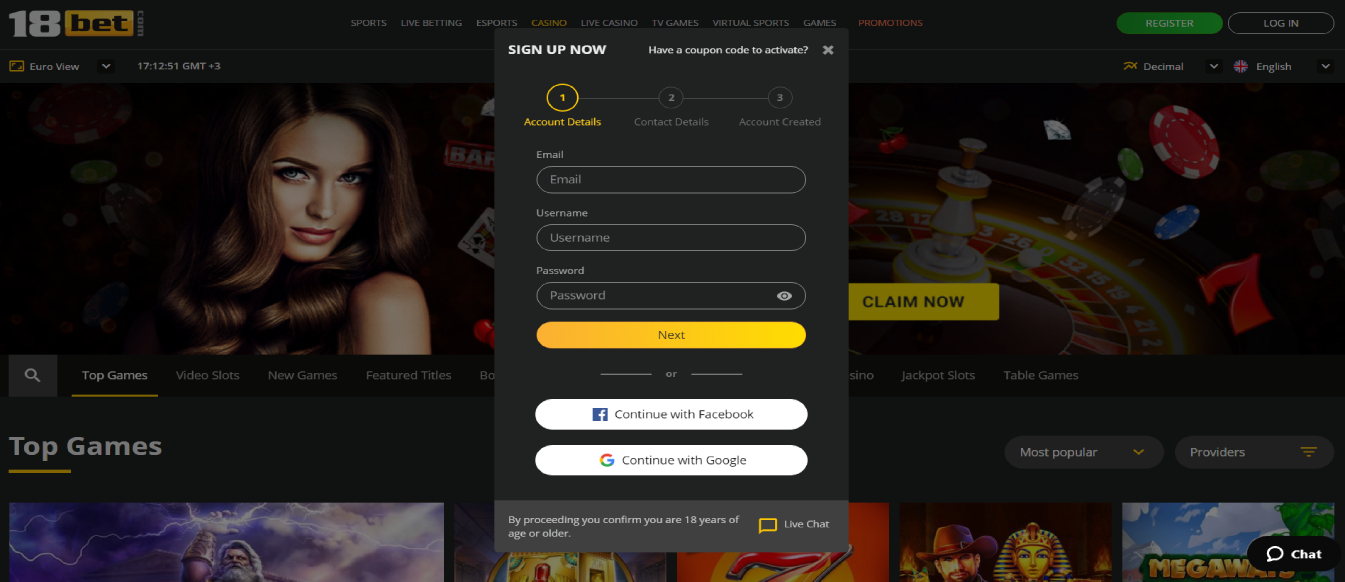Click the Log In button
The height and width of the screenshot is (582, 1345).
pyautogui.click(x=1281, y=23)
